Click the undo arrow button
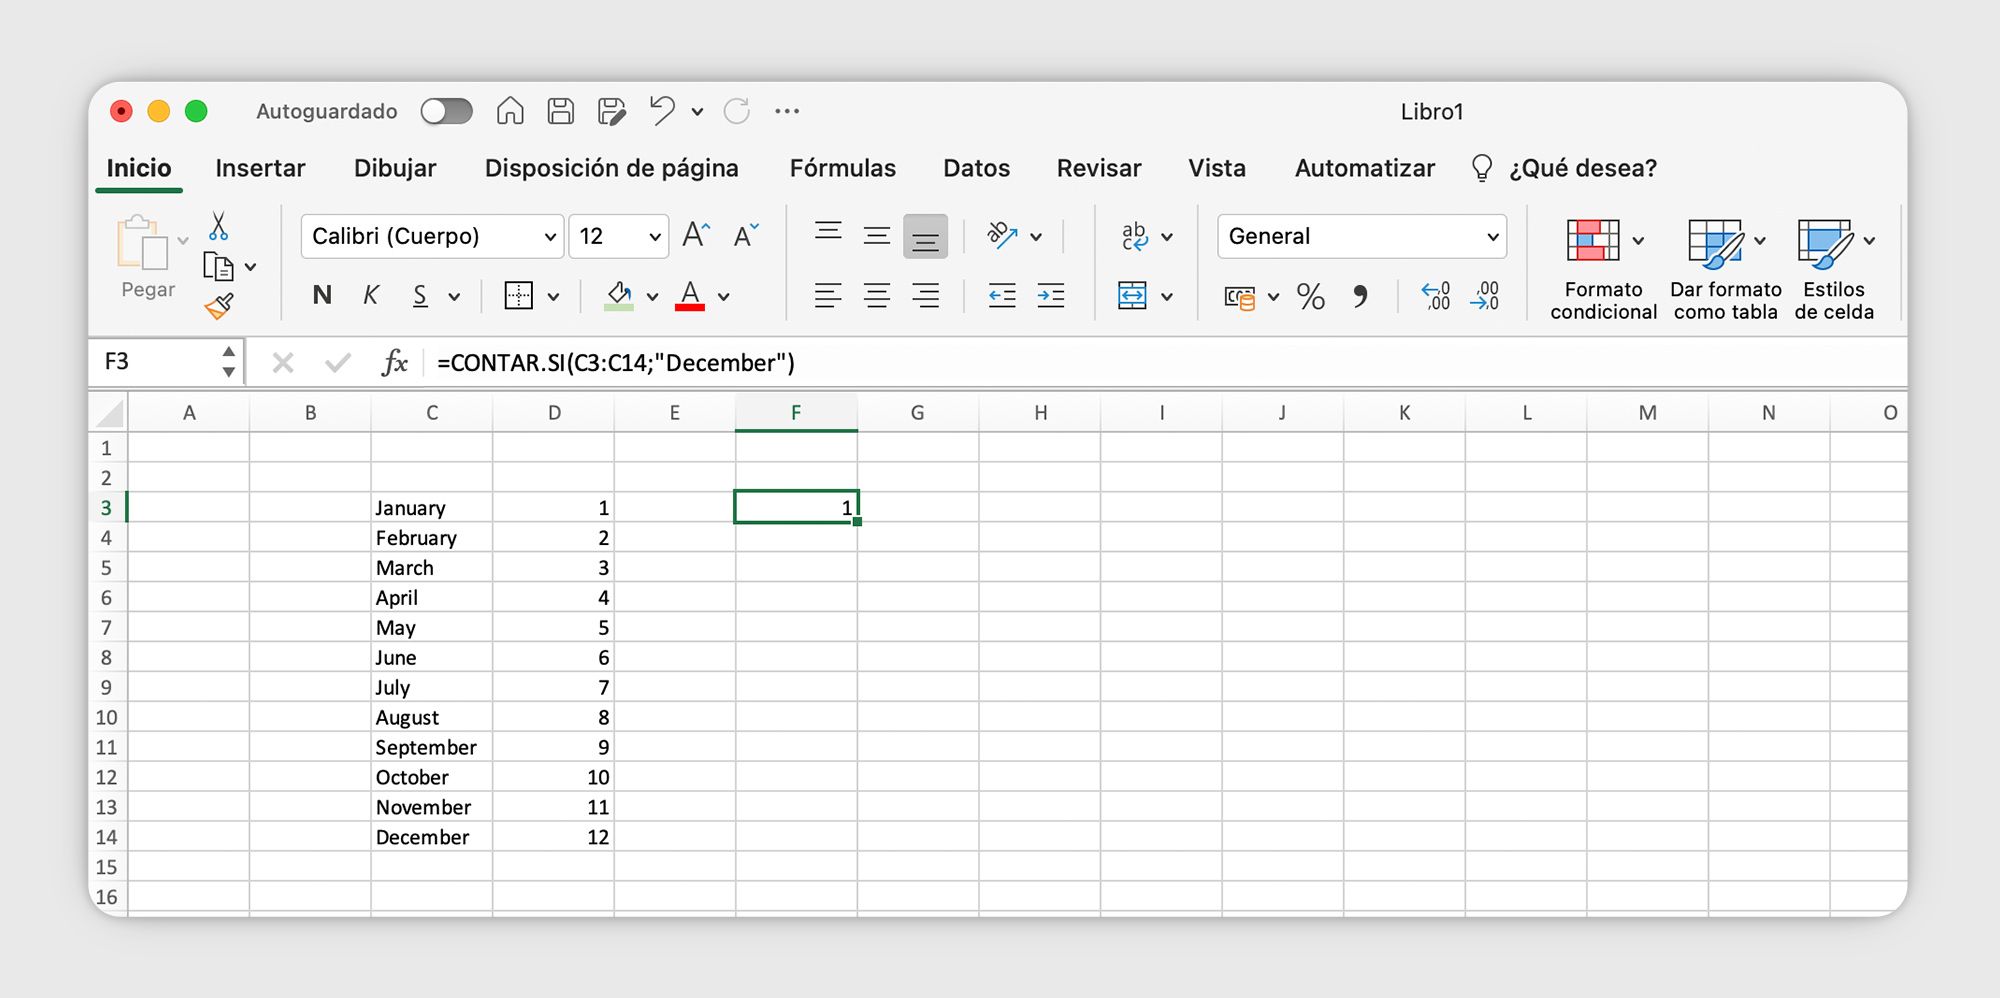Image resolution: width=2000 pixels, height=998 pixels. click(x=661, y=111)
